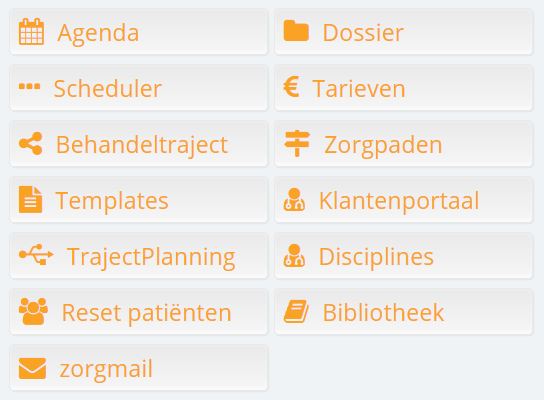
Task: Click the envelope icon beside zorgmail
Action: 32,368
